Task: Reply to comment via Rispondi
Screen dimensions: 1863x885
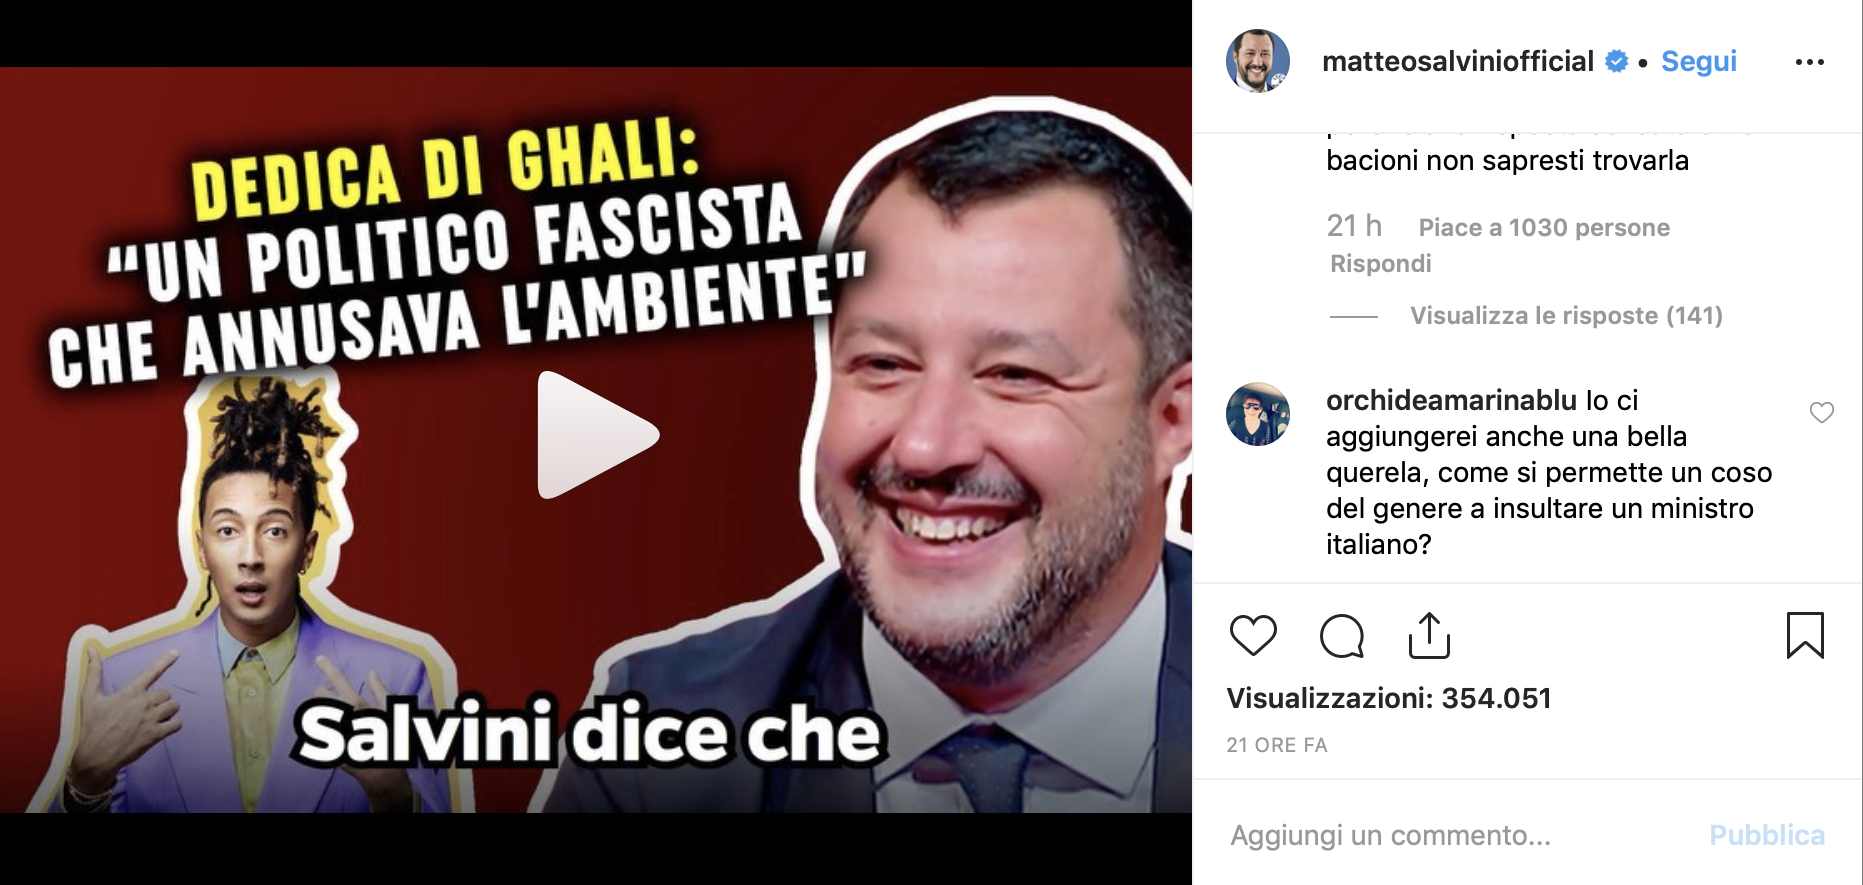Action: 1380,264
